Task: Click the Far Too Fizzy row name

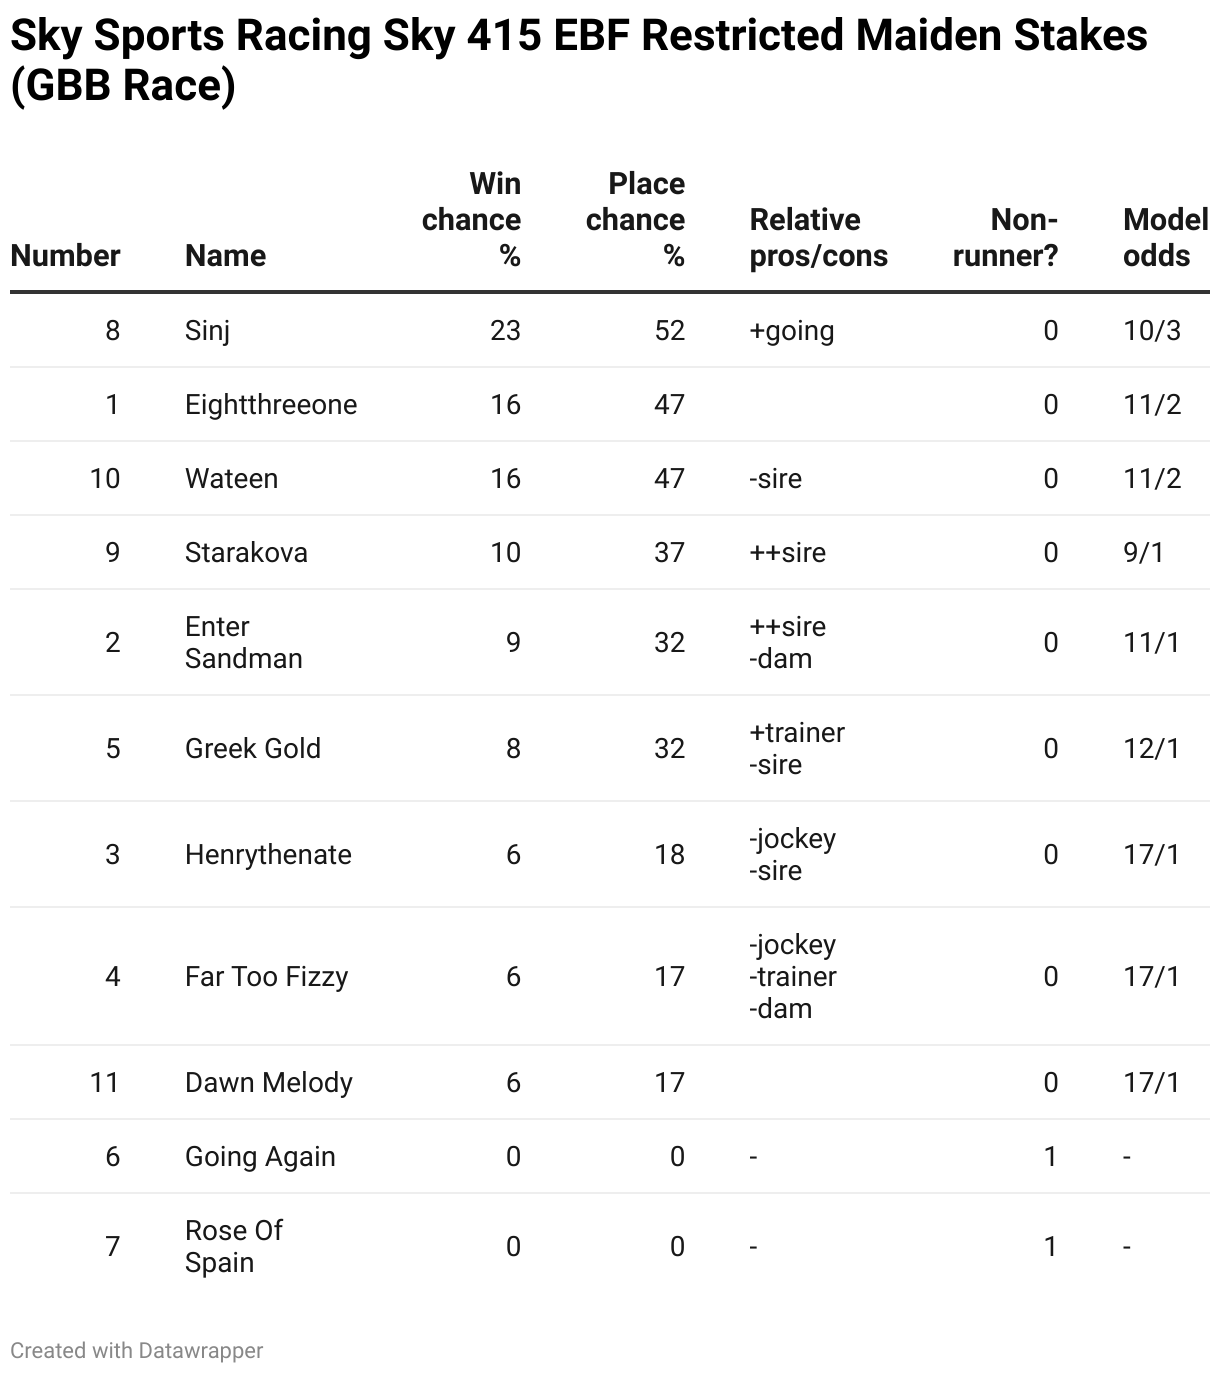Action: [266, 976]
